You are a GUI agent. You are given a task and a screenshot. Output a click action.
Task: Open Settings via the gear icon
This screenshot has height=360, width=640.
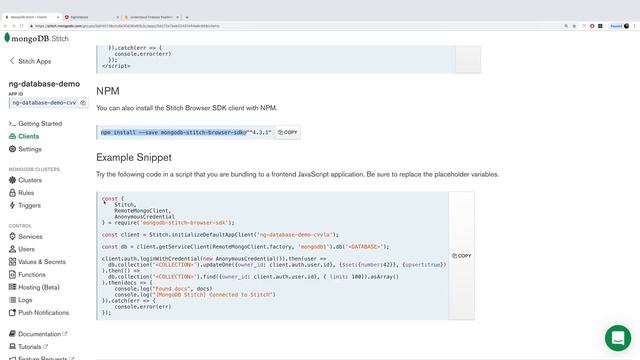(12, 149)
